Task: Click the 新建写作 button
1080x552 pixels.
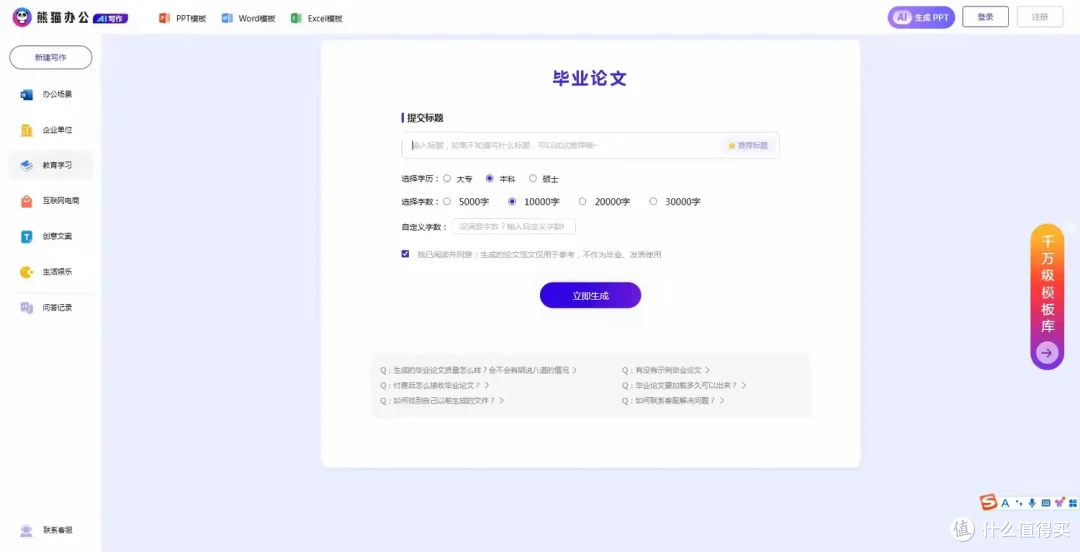Action: click(51, 58)
